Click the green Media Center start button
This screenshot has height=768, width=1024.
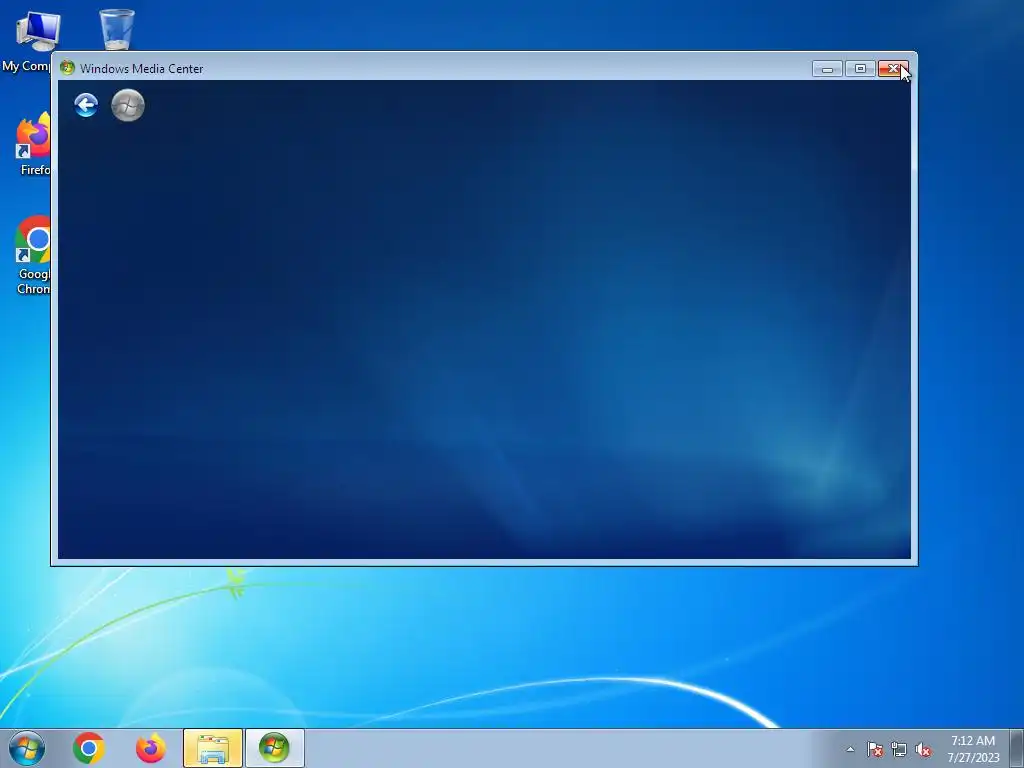(128, 105)
